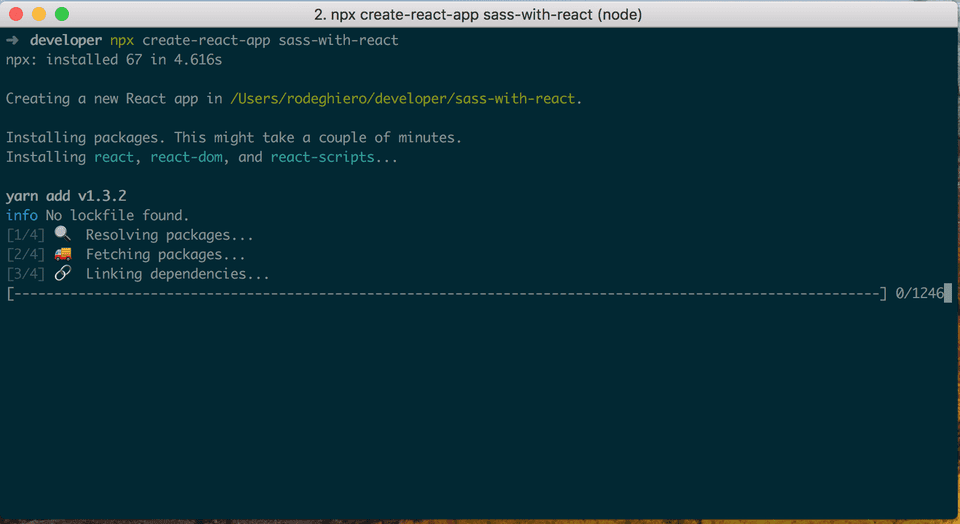
Task: Click the yellow minimize window button
Action: click(x=39, y=14)
